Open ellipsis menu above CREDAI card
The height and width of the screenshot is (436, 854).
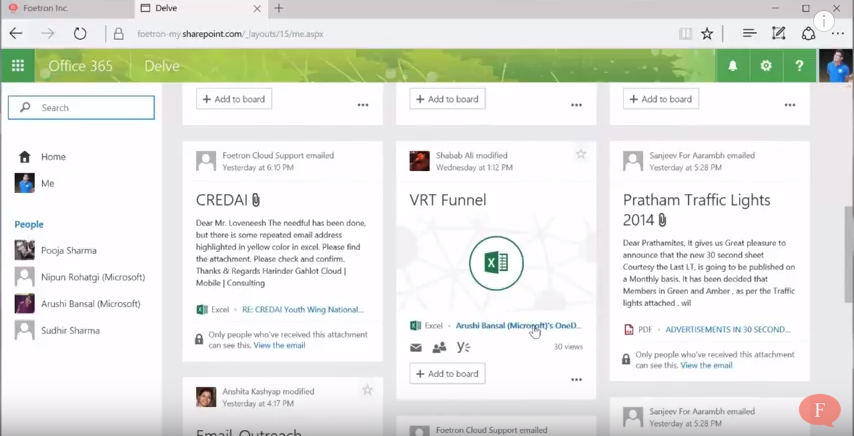pyautogui.click(x=363, y=105)
